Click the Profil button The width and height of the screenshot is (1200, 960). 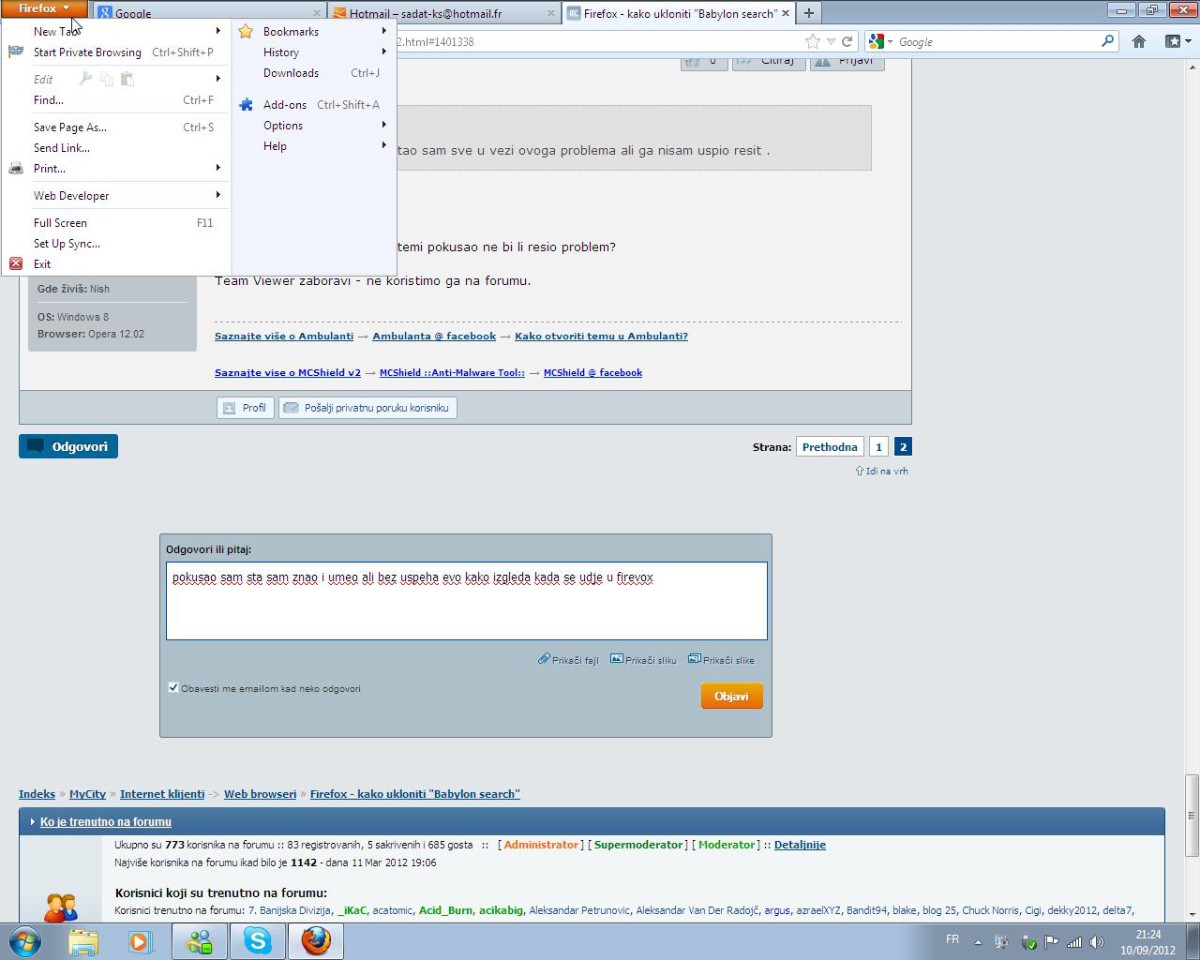point(245,408)
